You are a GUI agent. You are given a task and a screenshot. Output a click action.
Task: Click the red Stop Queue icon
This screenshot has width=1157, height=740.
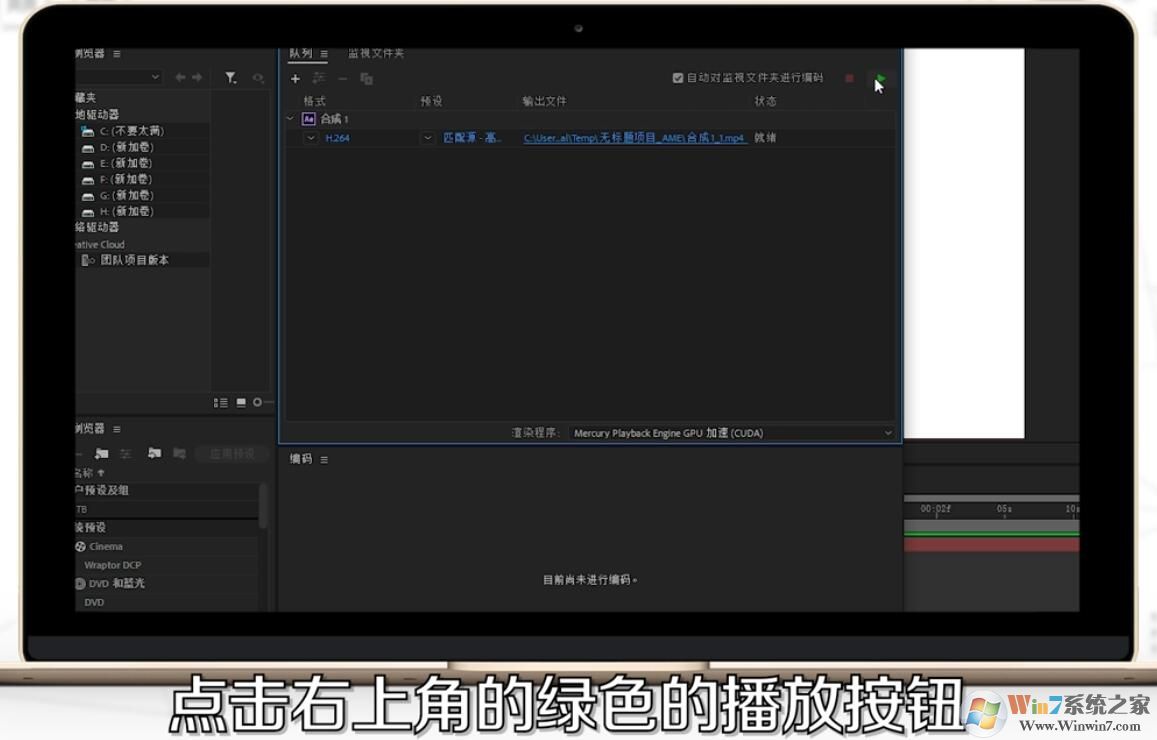pos(849,78)
